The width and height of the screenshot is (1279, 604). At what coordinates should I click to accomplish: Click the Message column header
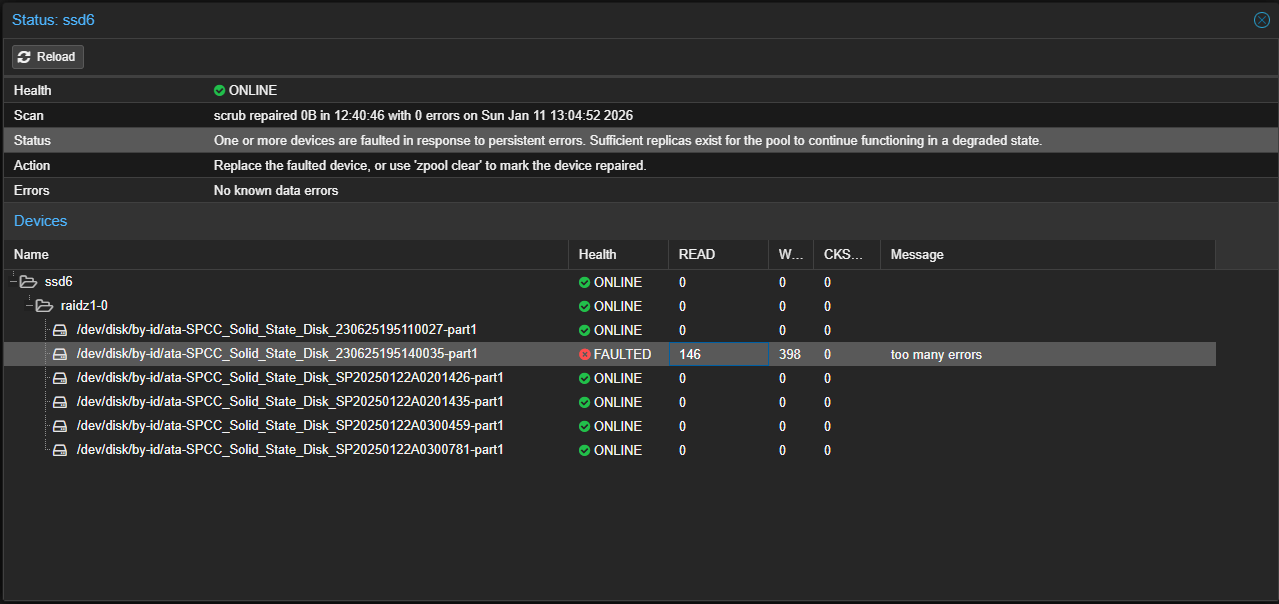[1046, 254]
